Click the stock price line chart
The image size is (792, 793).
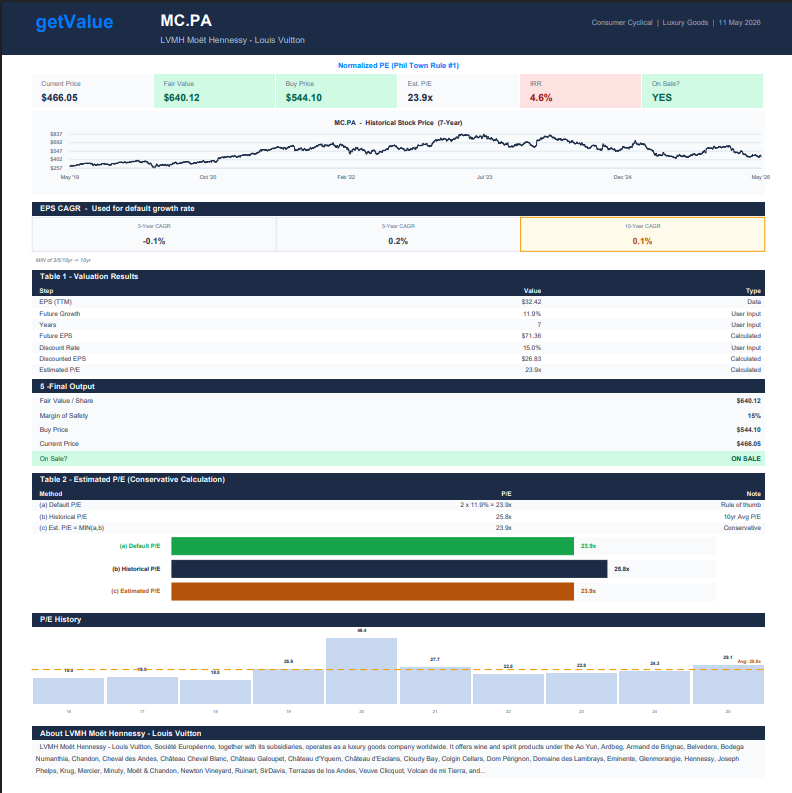click(x=415, y=150)
